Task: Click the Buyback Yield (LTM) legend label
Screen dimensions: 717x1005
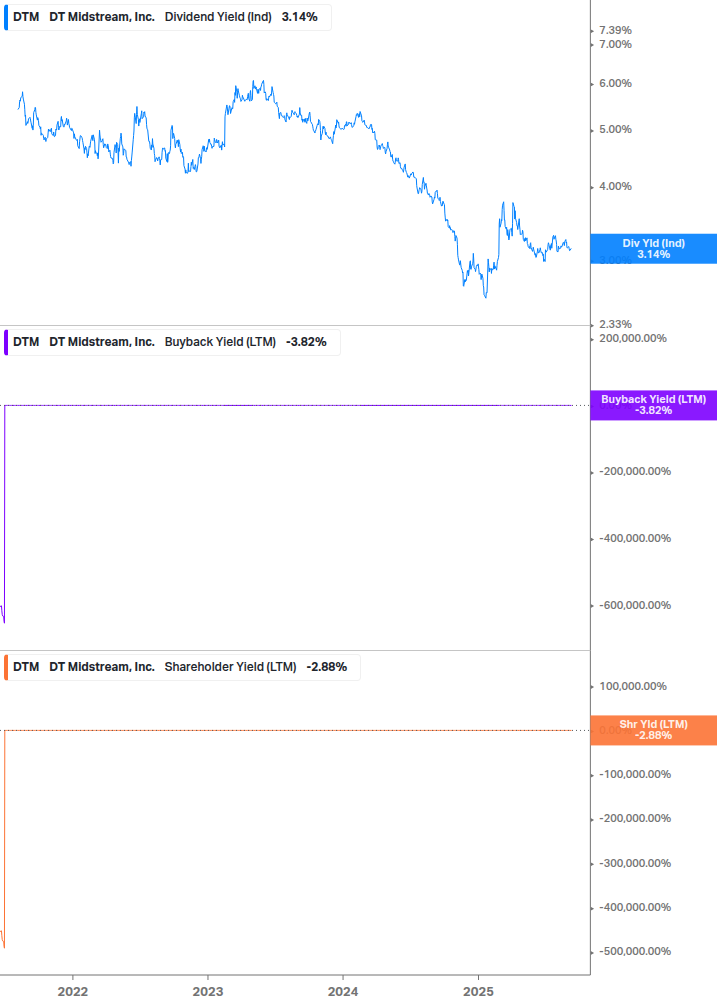Action: (x=220, y=342)
